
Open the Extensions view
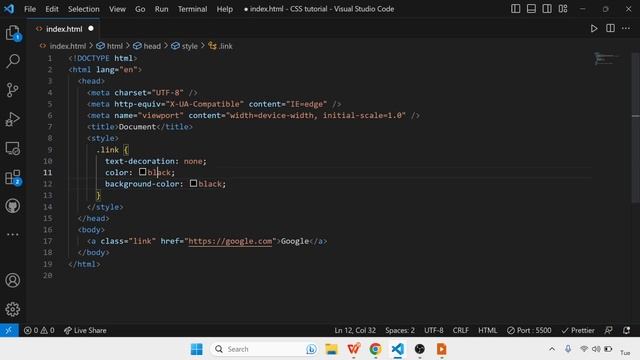pyautogui.click(x=13, y=178)
